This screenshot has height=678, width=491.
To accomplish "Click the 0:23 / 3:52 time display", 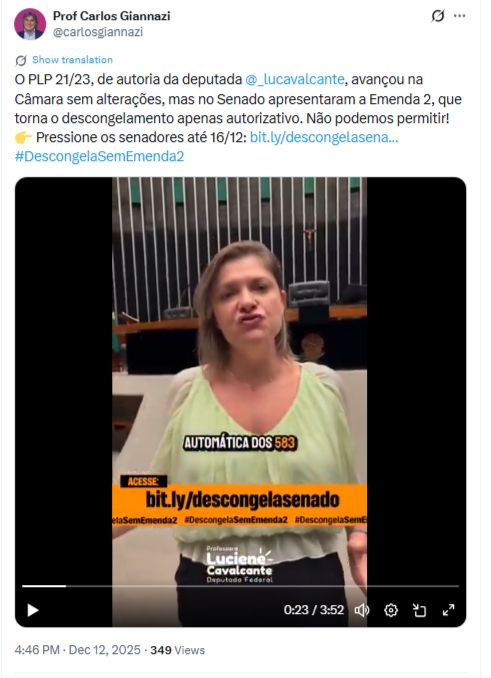I will pyautogui.click(x=314, y=610).
